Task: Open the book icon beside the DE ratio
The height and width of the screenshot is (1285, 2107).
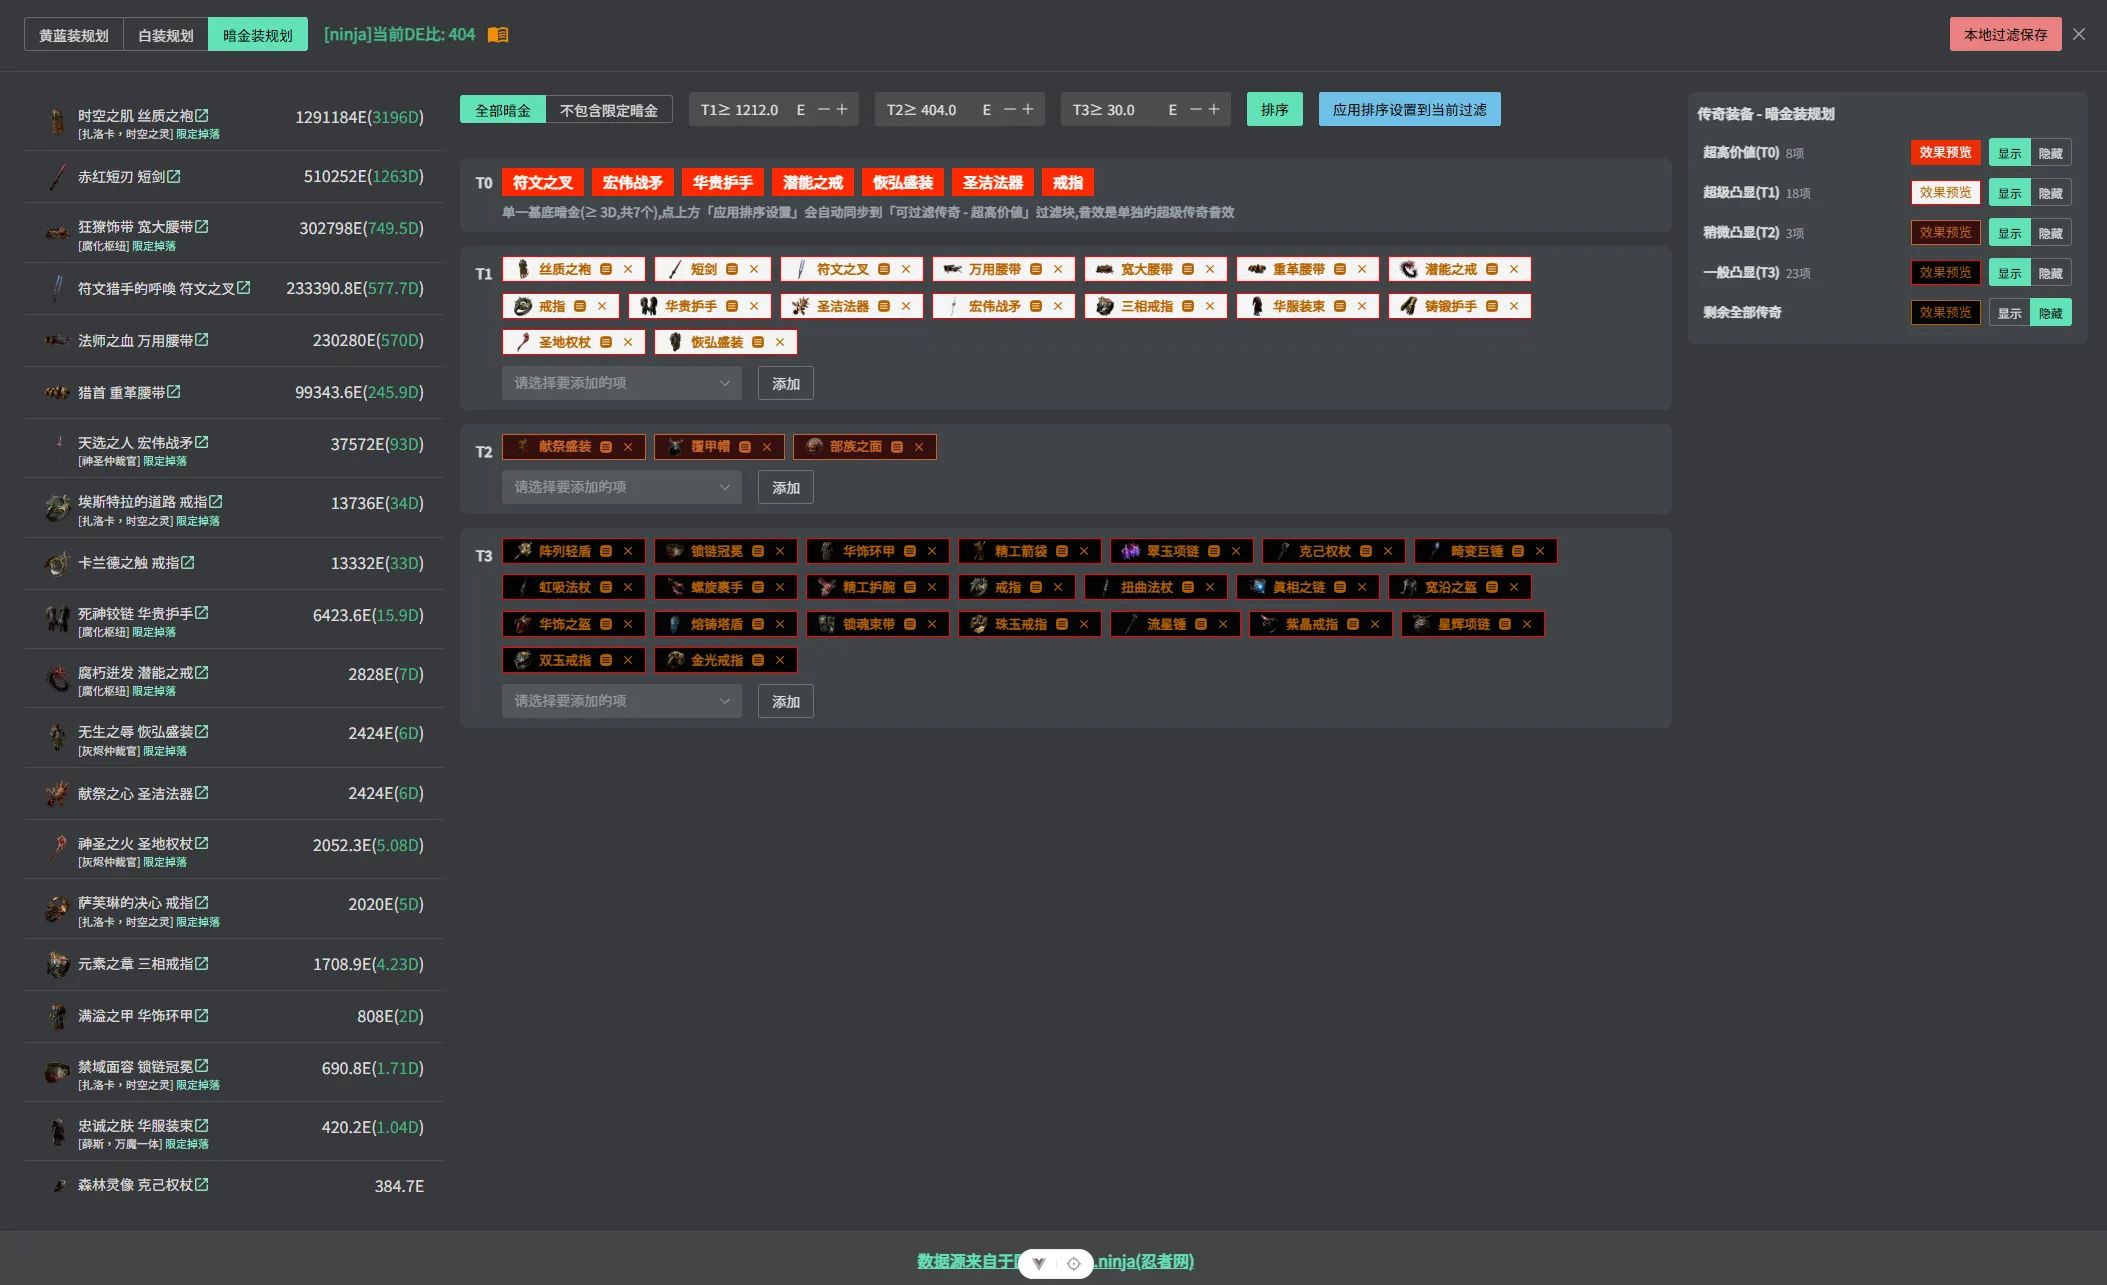Action: (498, 35)
